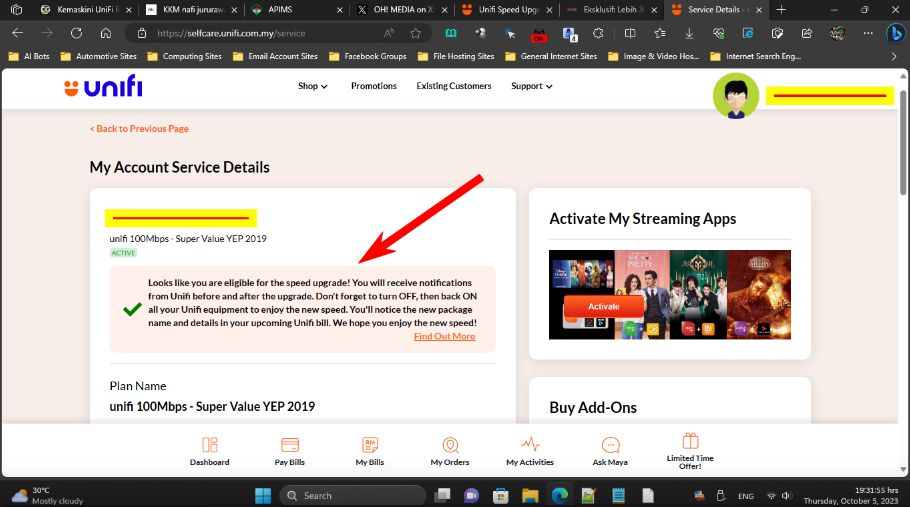This screenshot has width=910, height=507.
Task: Open the browser extensions puzzle icon
Action: click(598, 33)
